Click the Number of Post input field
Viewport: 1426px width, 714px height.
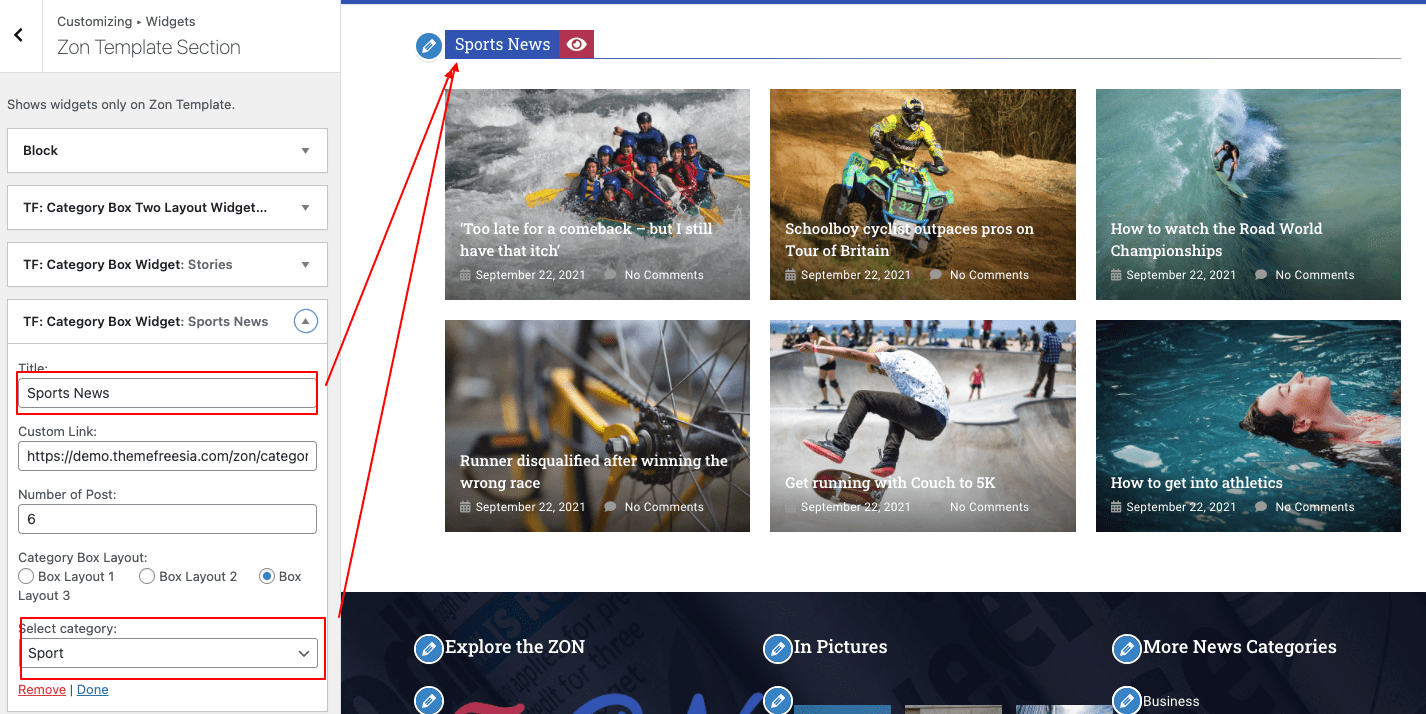coord(167,519)
